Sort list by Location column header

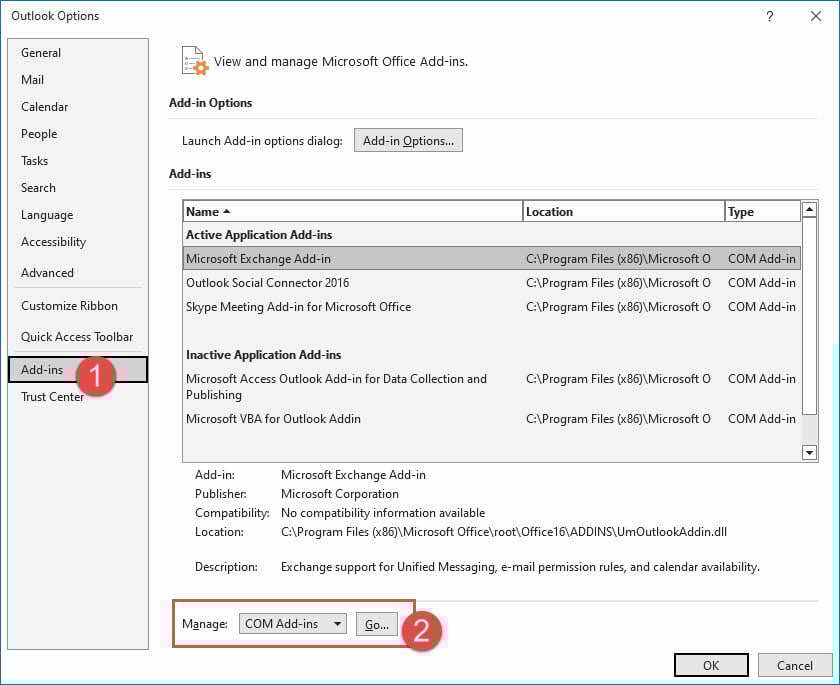(624, 212)
